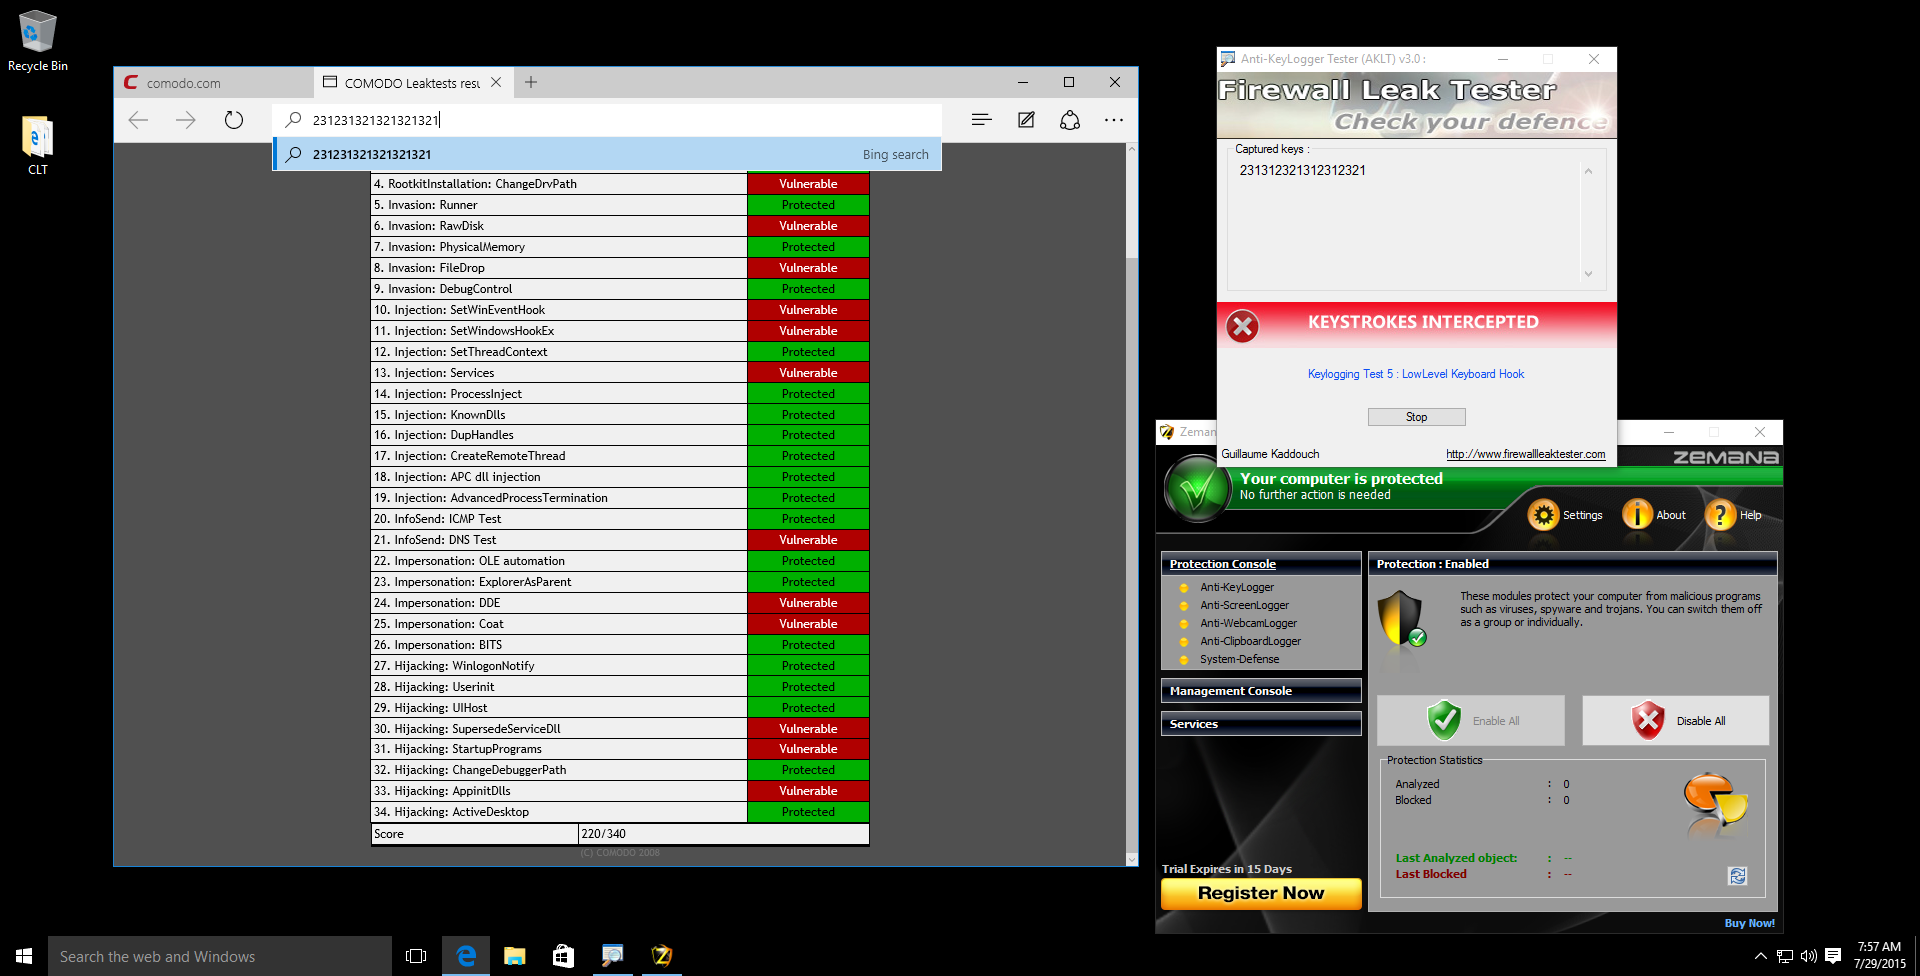Open Task View from taskbar
The height and width of the screenshot is (976, 1920).
(x=416, y=956)
